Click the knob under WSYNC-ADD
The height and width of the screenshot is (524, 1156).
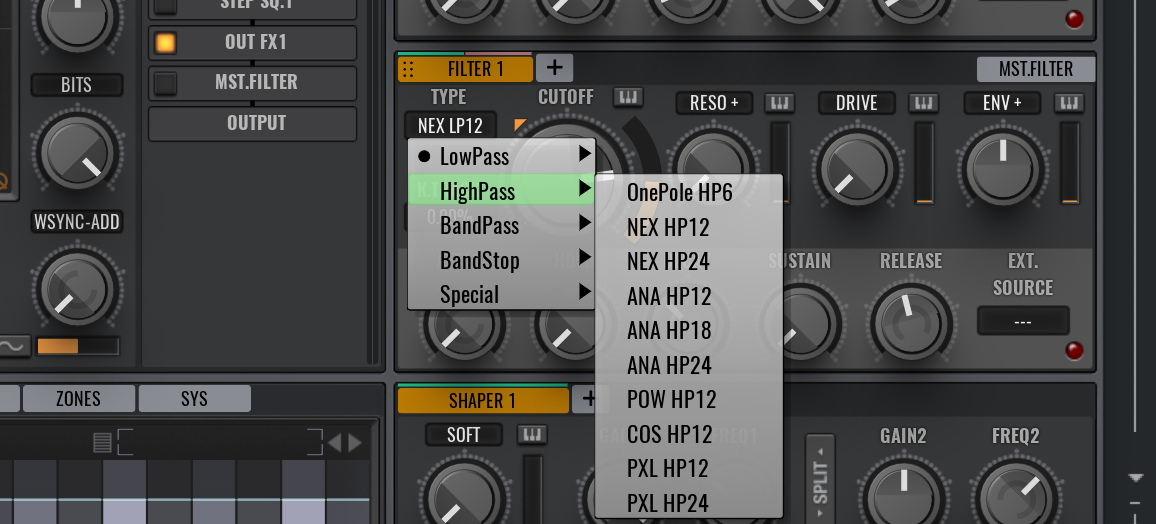click(77, 288)
